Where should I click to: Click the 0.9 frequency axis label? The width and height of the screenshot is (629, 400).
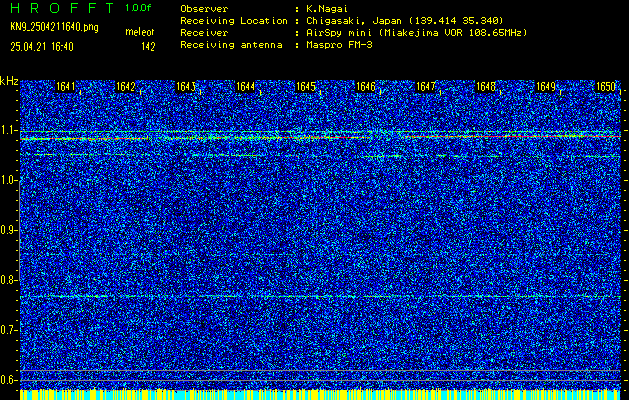(8, 230)
